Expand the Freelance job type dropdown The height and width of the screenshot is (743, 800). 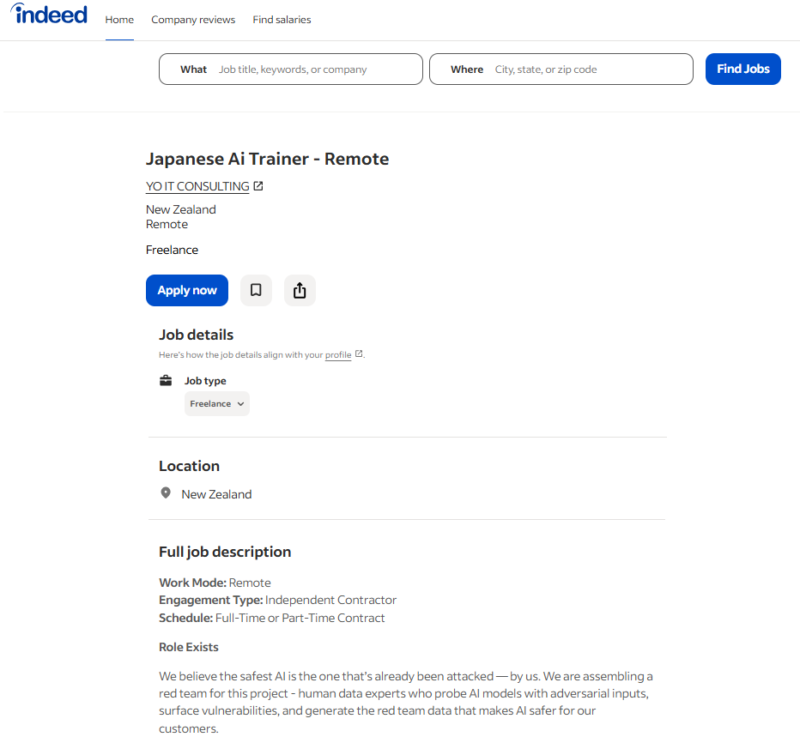tap(217, 404)
